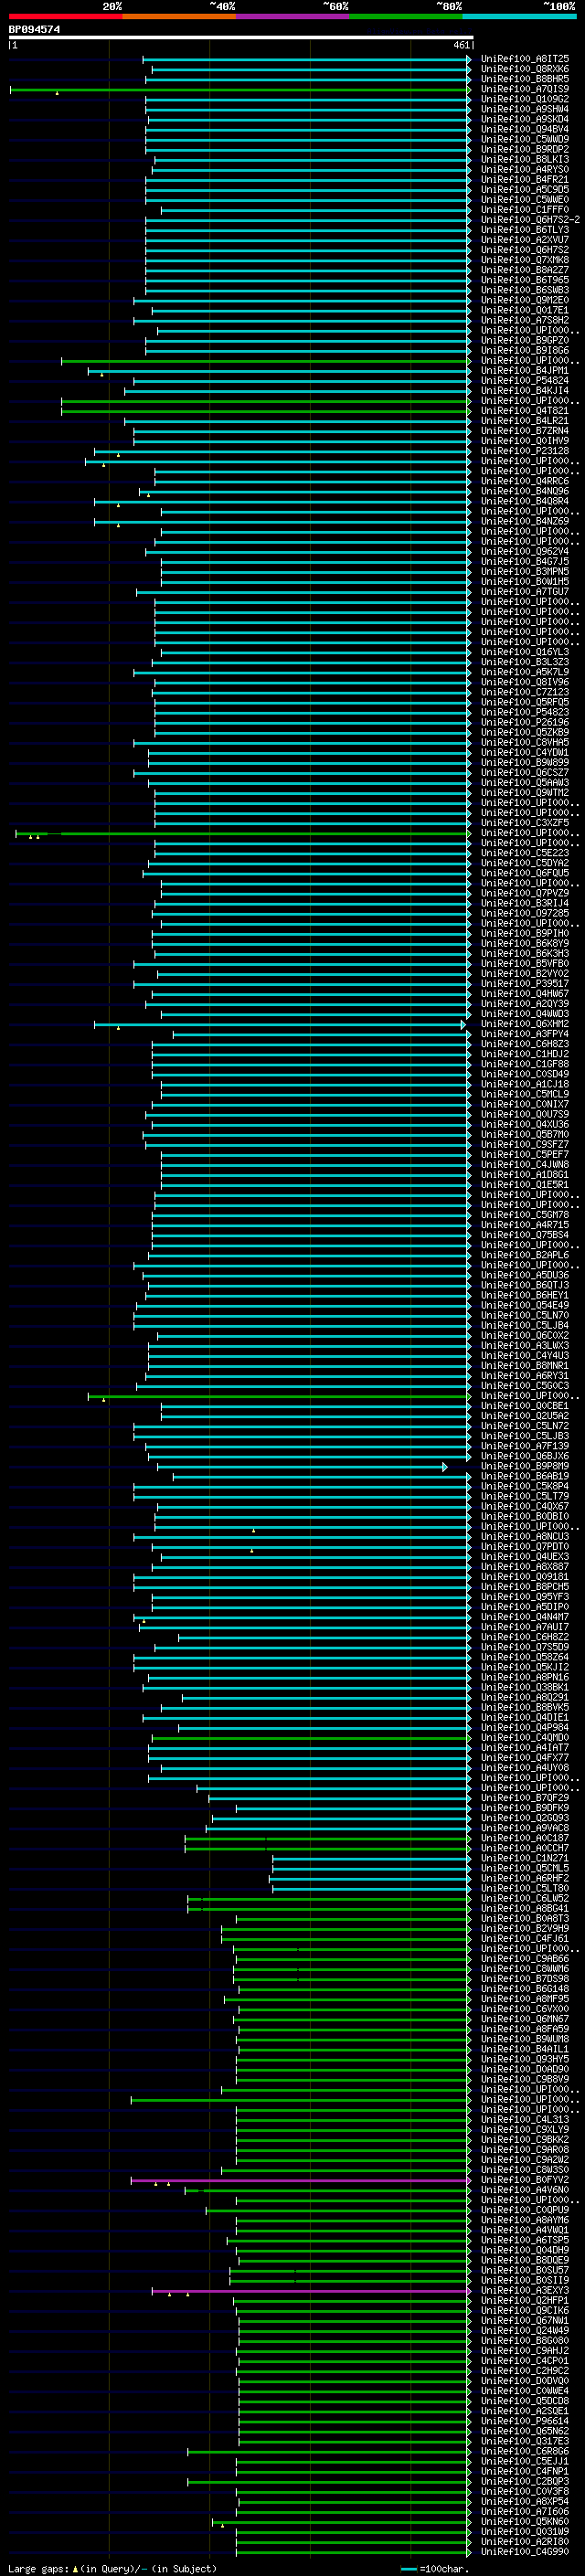Click label UniRef100_Q2HFP1
585x2576 pixels.
click(x=524, y=2300)
